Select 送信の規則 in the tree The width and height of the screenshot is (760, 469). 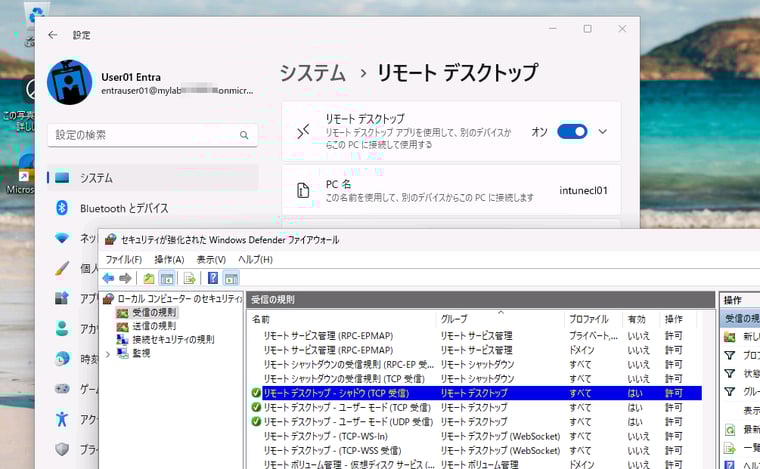(x=153, y=326)
